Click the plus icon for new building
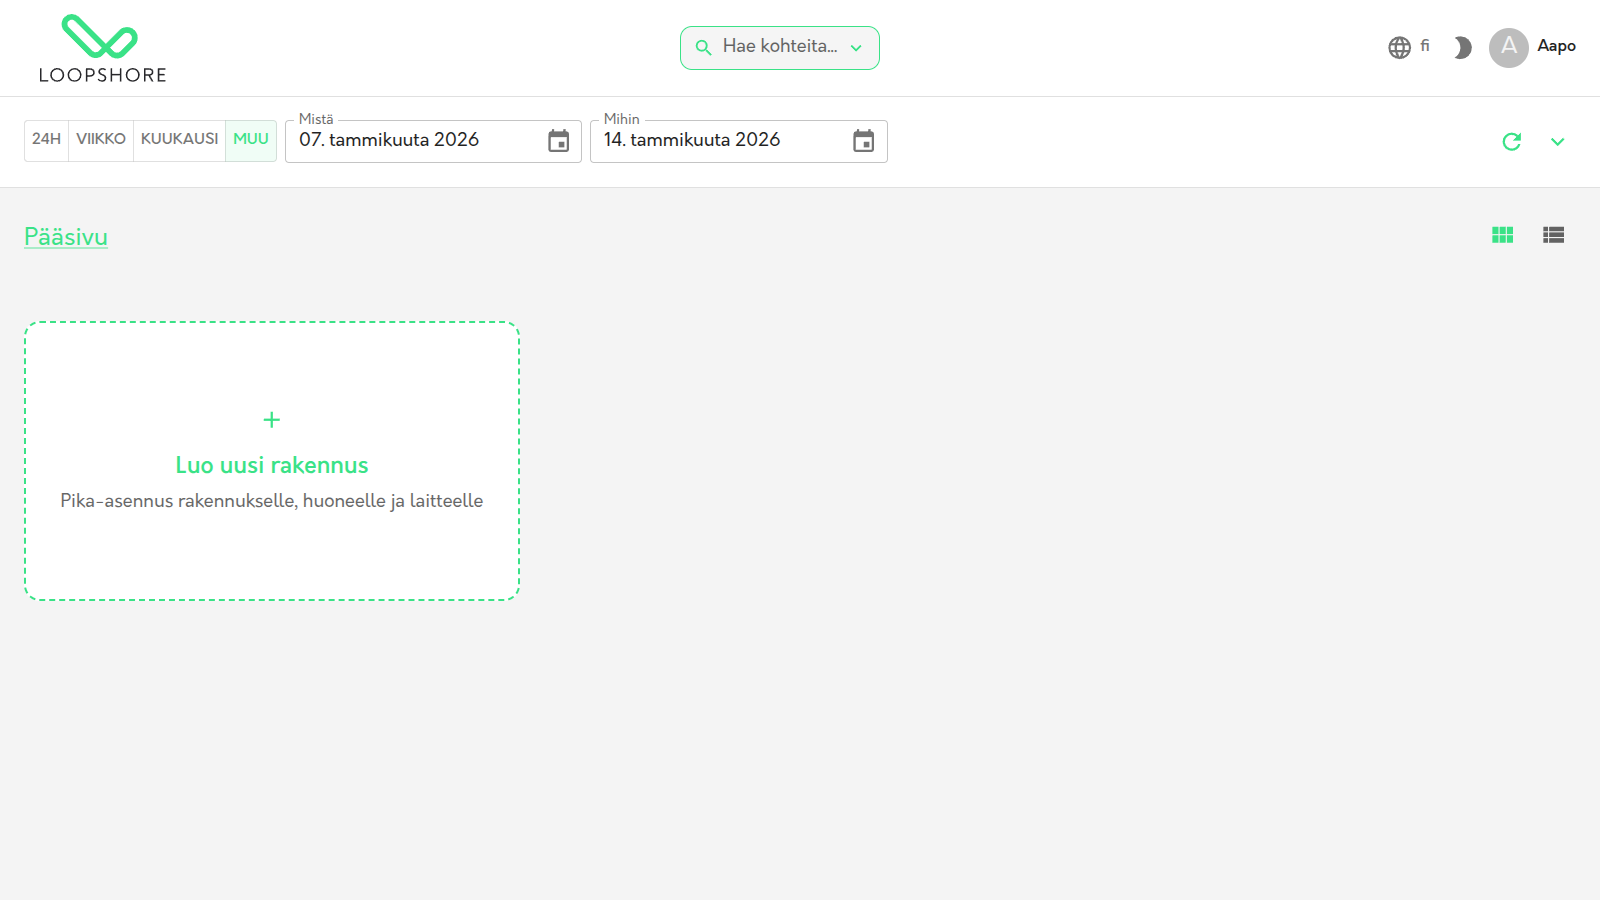 (x=272, y=420)
